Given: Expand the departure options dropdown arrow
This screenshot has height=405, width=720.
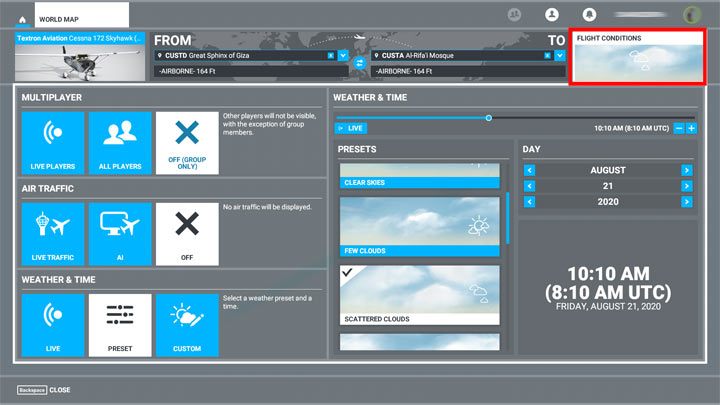Looking at the screenshot, I should [343, 55].
